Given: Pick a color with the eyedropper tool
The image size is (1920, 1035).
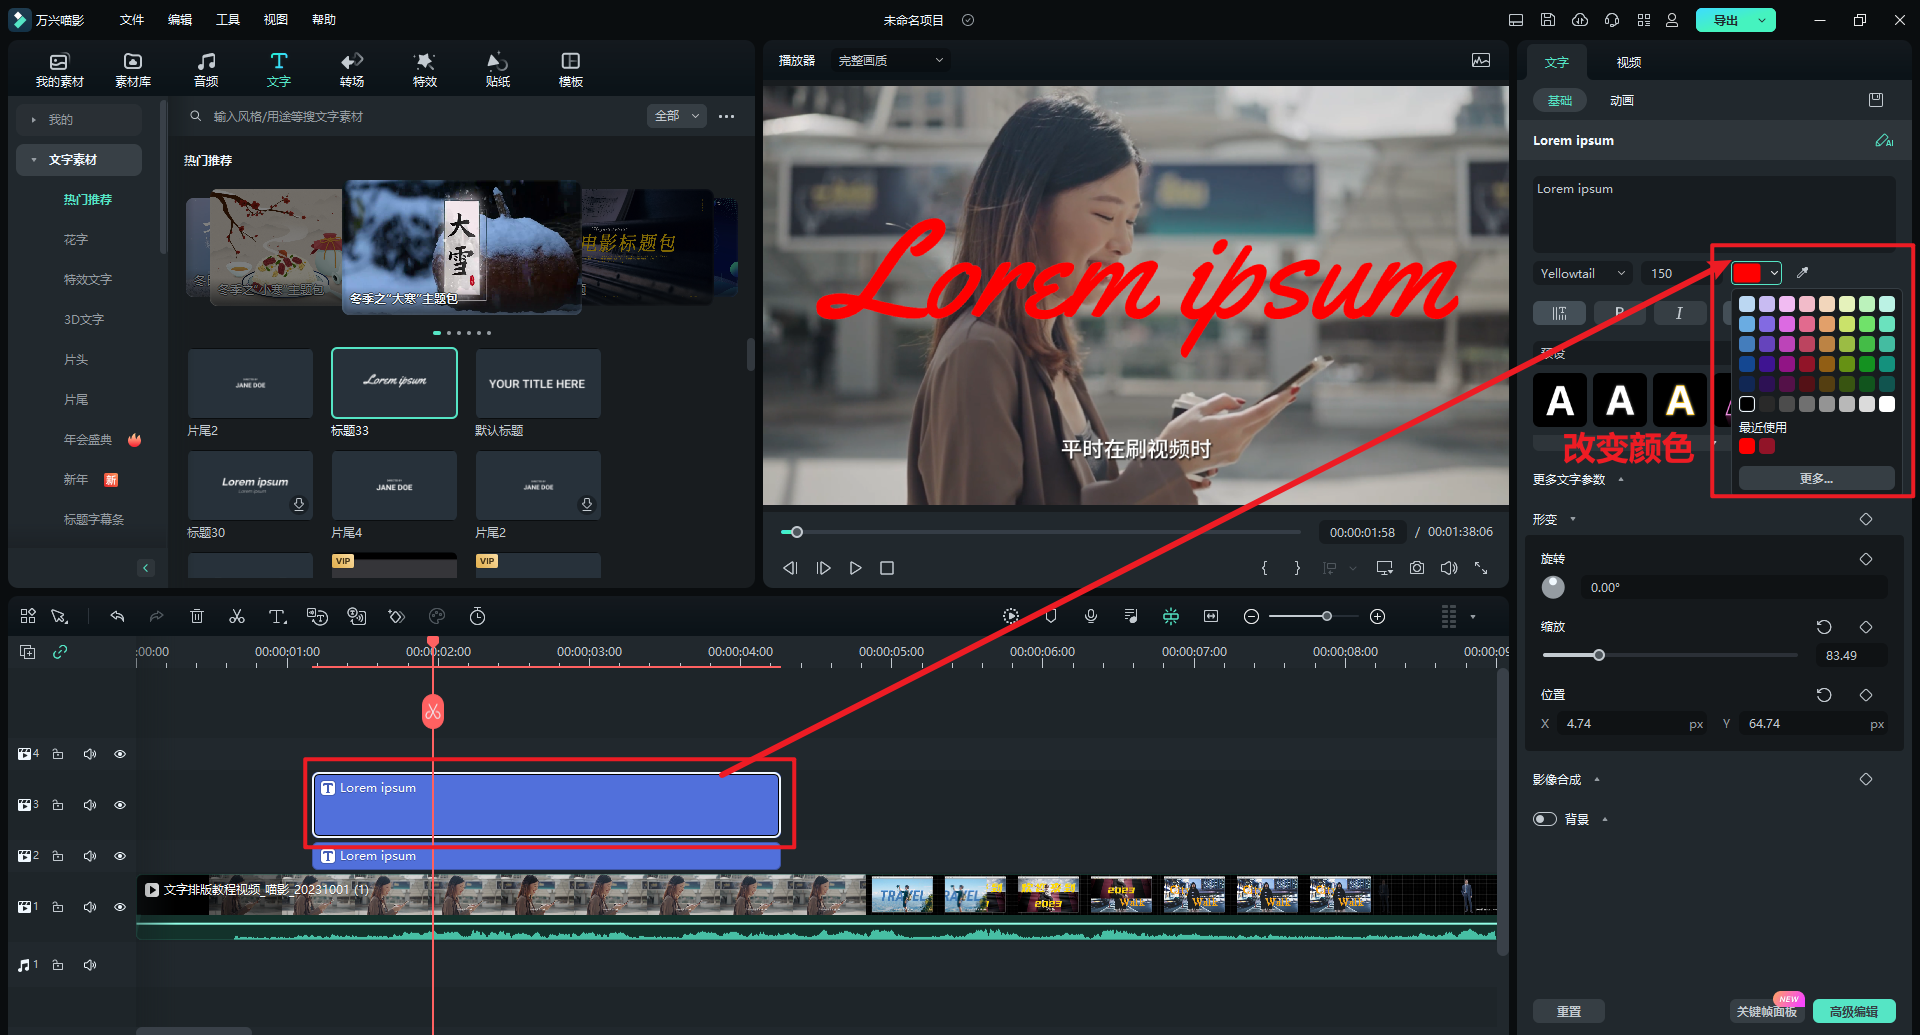Looking at the screenshot, I should point(1803,273).
